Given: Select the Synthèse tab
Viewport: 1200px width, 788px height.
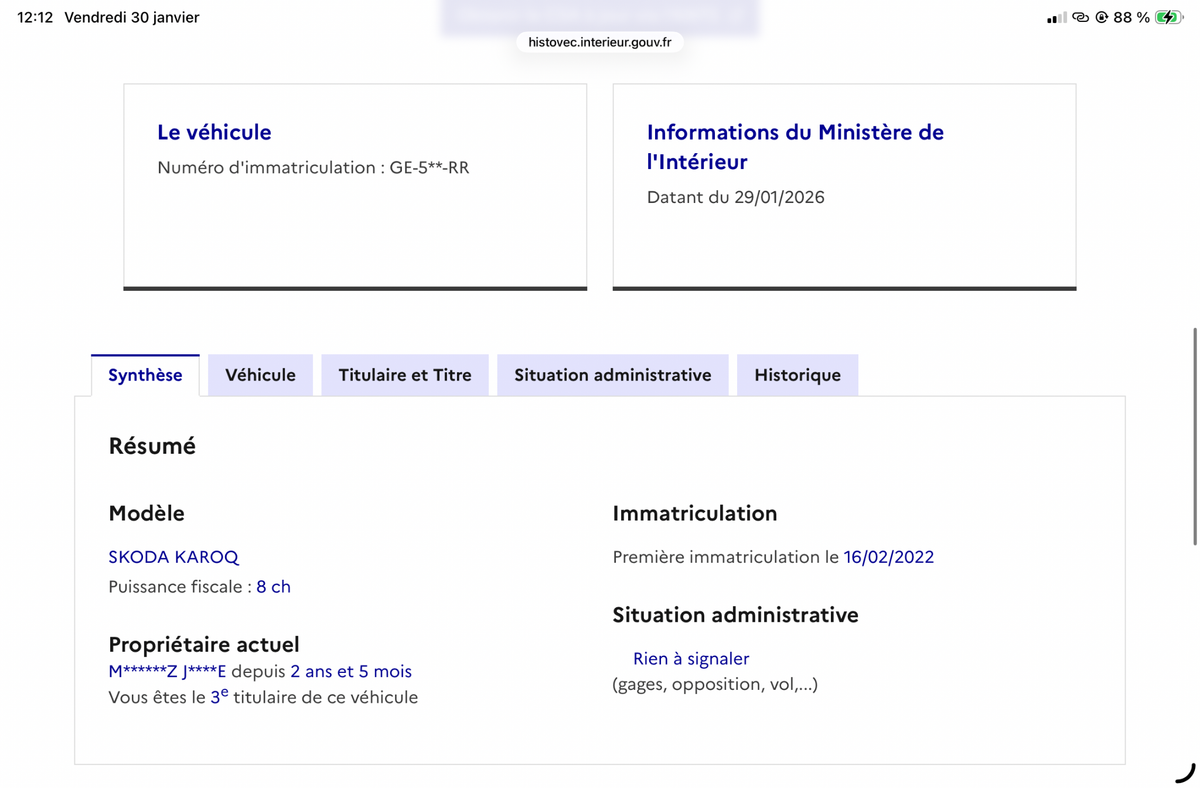Looking at the screenshot, I should pos(145,375).
